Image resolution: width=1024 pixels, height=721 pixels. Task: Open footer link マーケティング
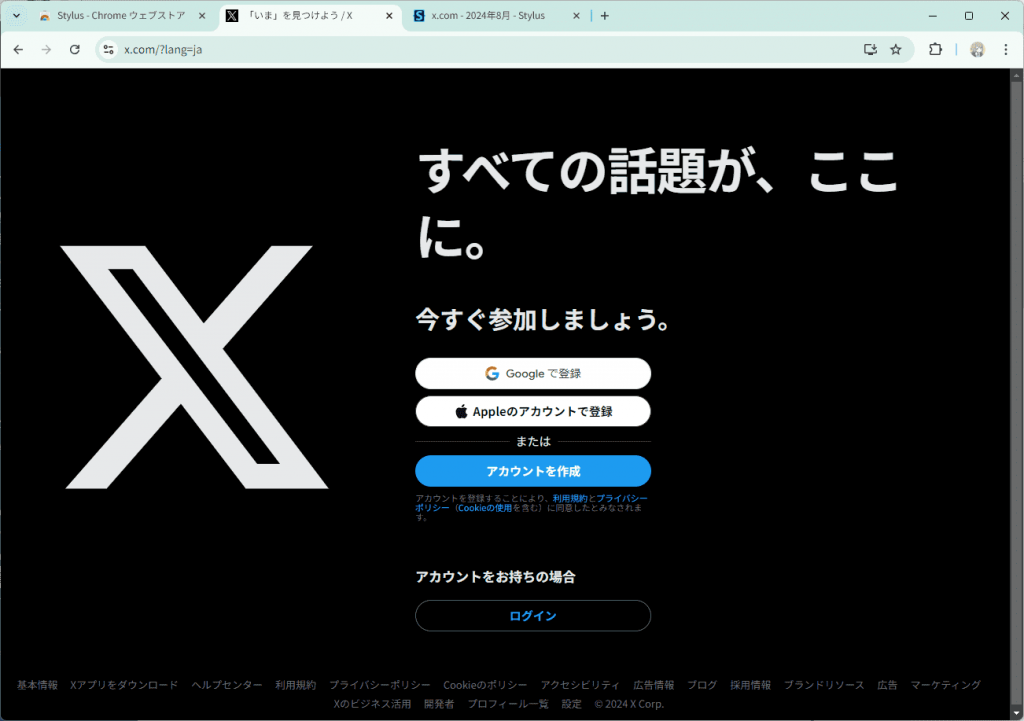coord(946,685)
